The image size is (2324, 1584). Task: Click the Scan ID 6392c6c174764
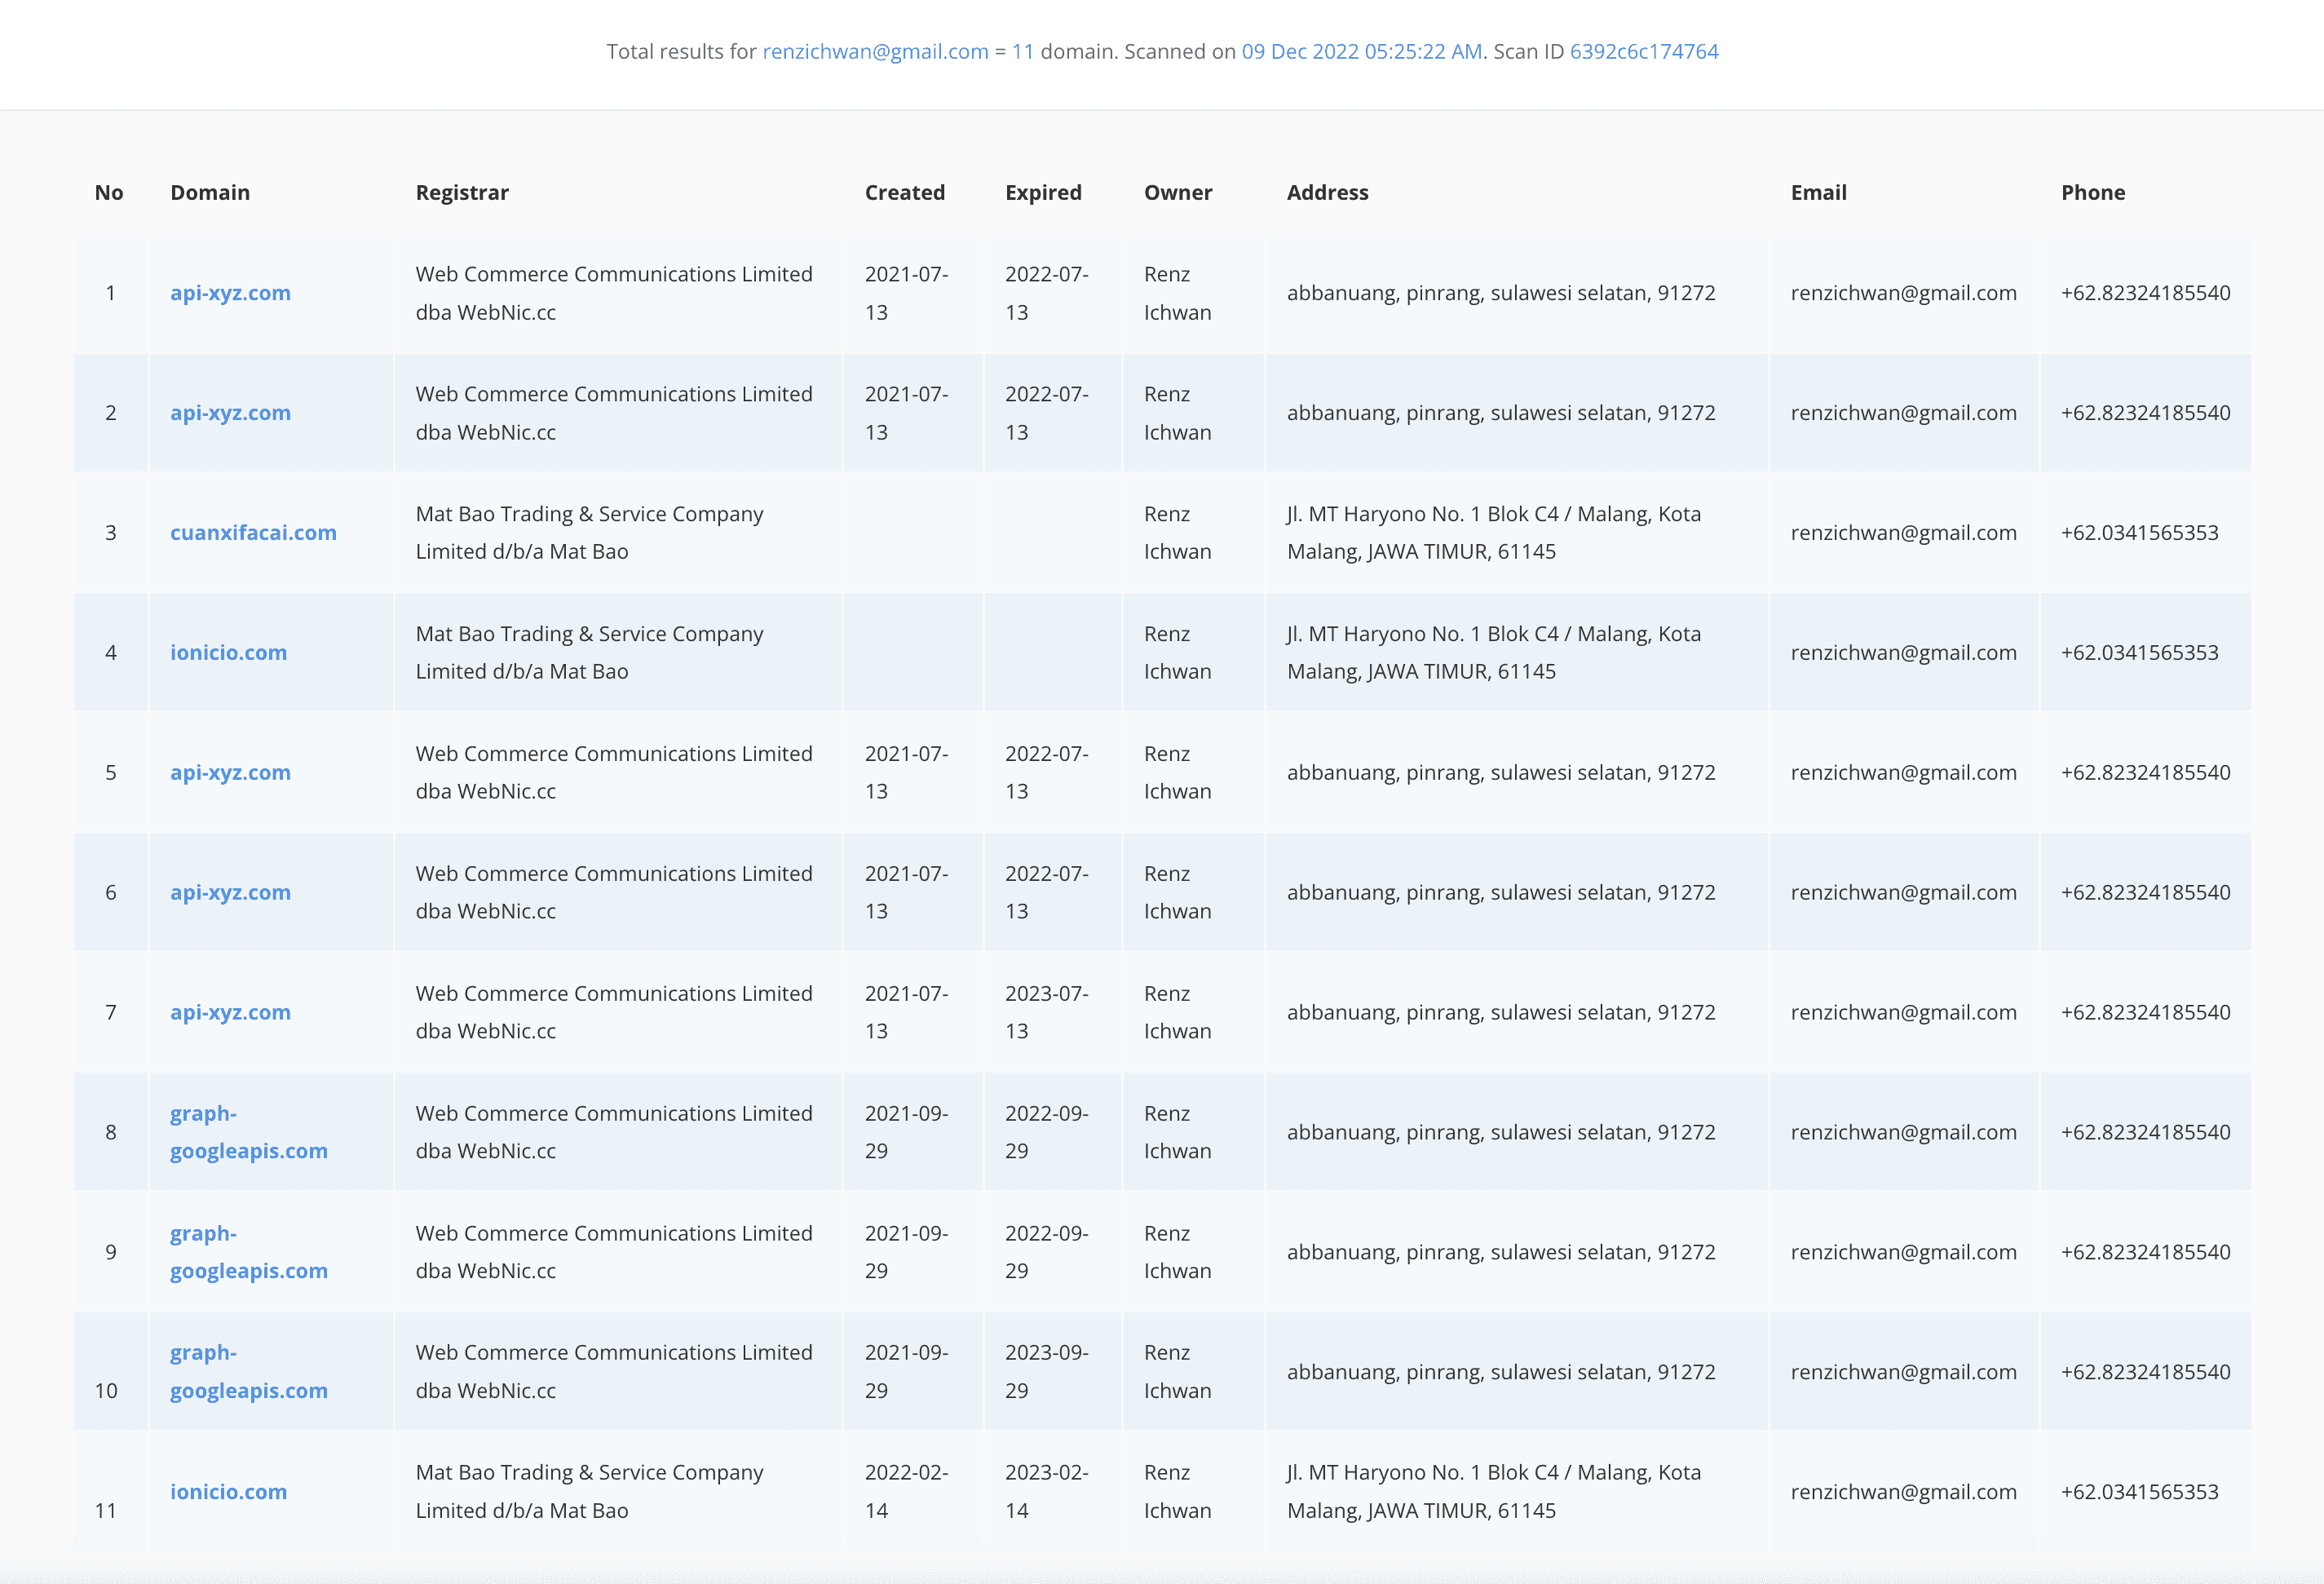[x=1643, y=51]
